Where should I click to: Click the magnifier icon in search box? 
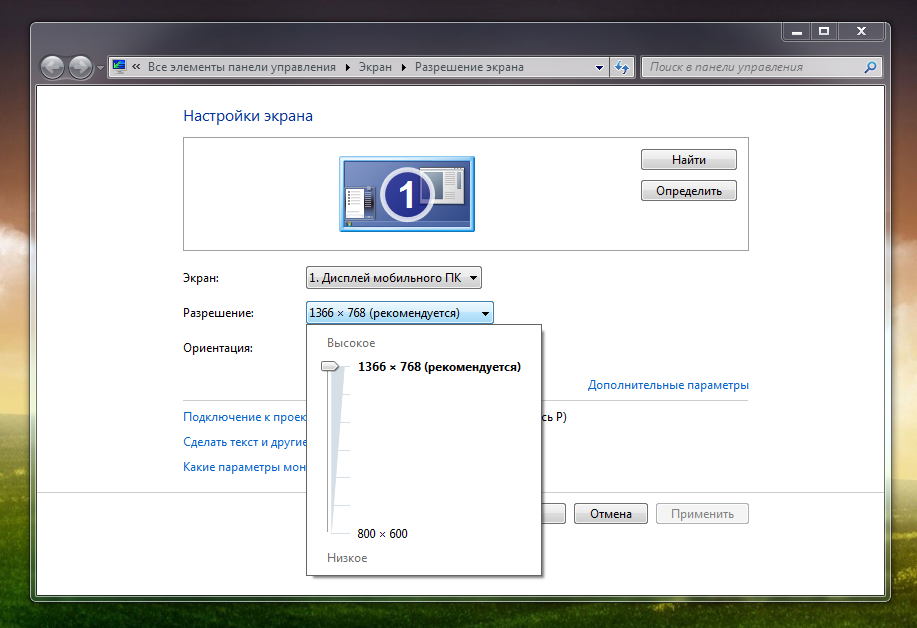(x=870, y=67)
